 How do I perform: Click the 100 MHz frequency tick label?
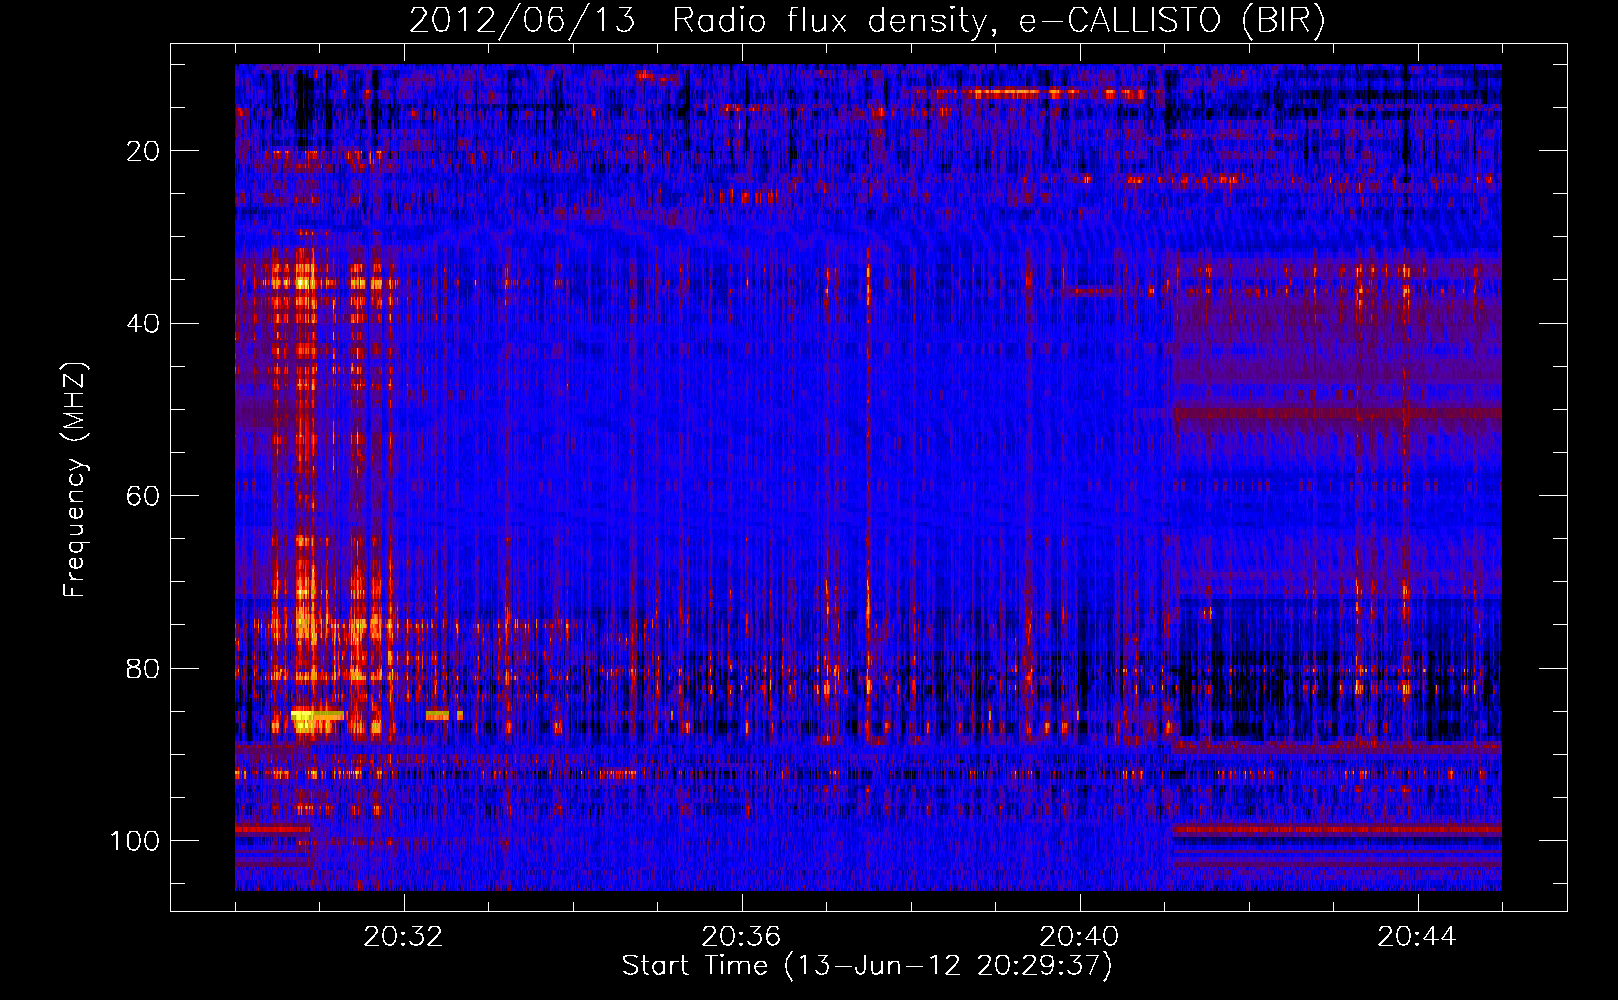coord(135,841)
